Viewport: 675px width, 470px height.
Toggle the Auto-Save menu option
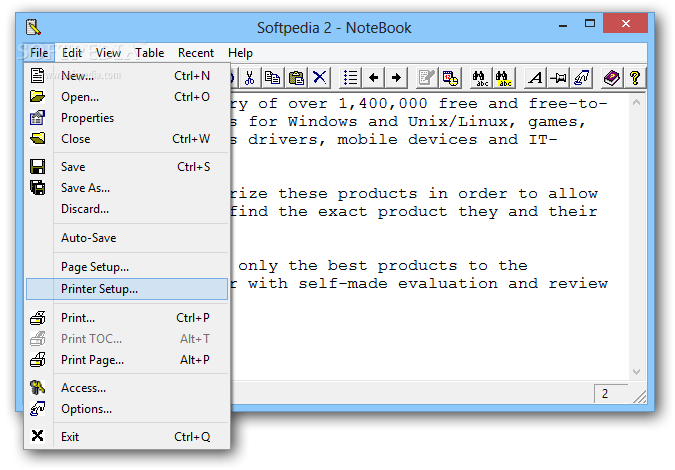[x=127, y=238]
